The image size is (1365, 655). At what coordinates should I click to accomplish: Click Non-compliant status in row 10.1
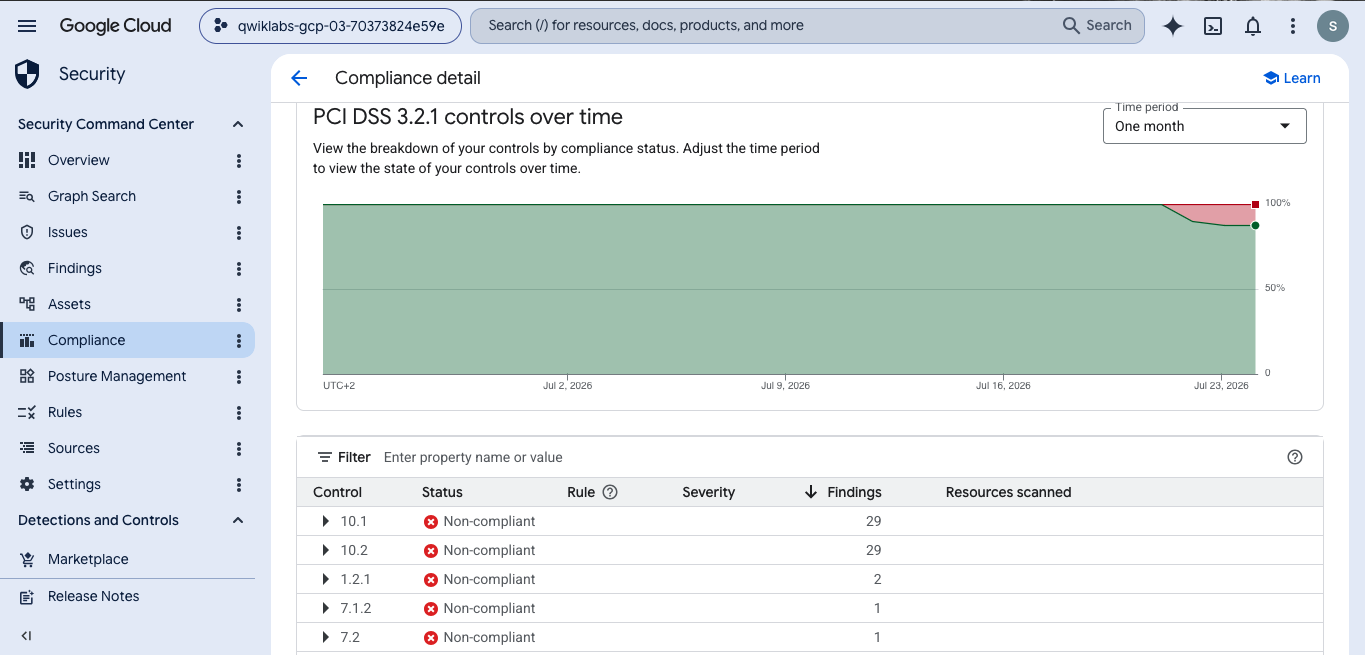[x=479, y=521]
